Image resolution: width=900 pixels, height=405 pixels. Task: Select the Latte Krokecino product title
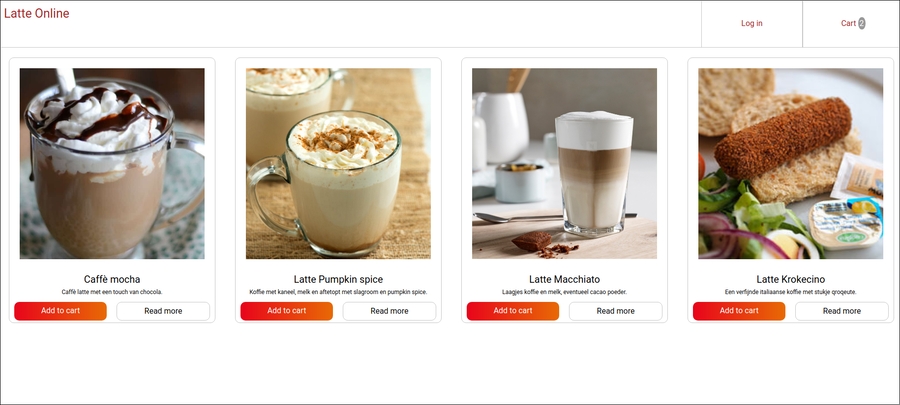790,279
